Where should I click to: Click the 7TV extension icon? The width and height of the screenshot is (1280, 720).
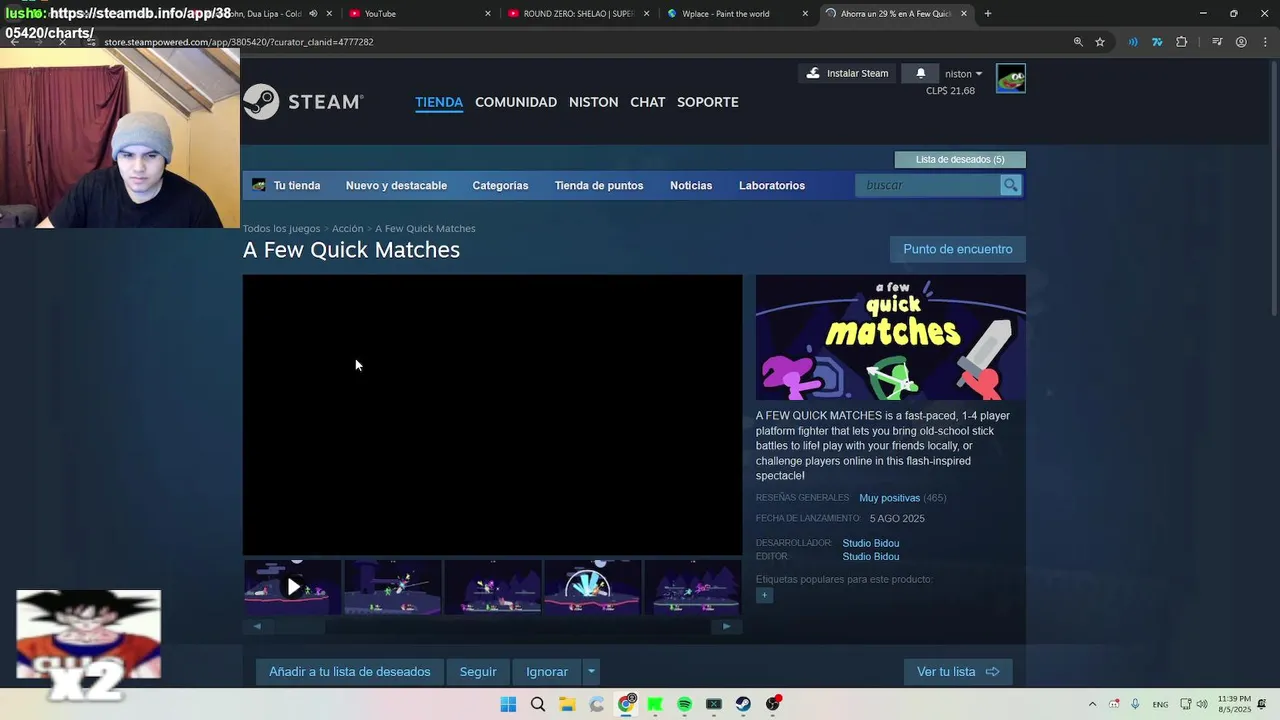(x=1157, y=42)
